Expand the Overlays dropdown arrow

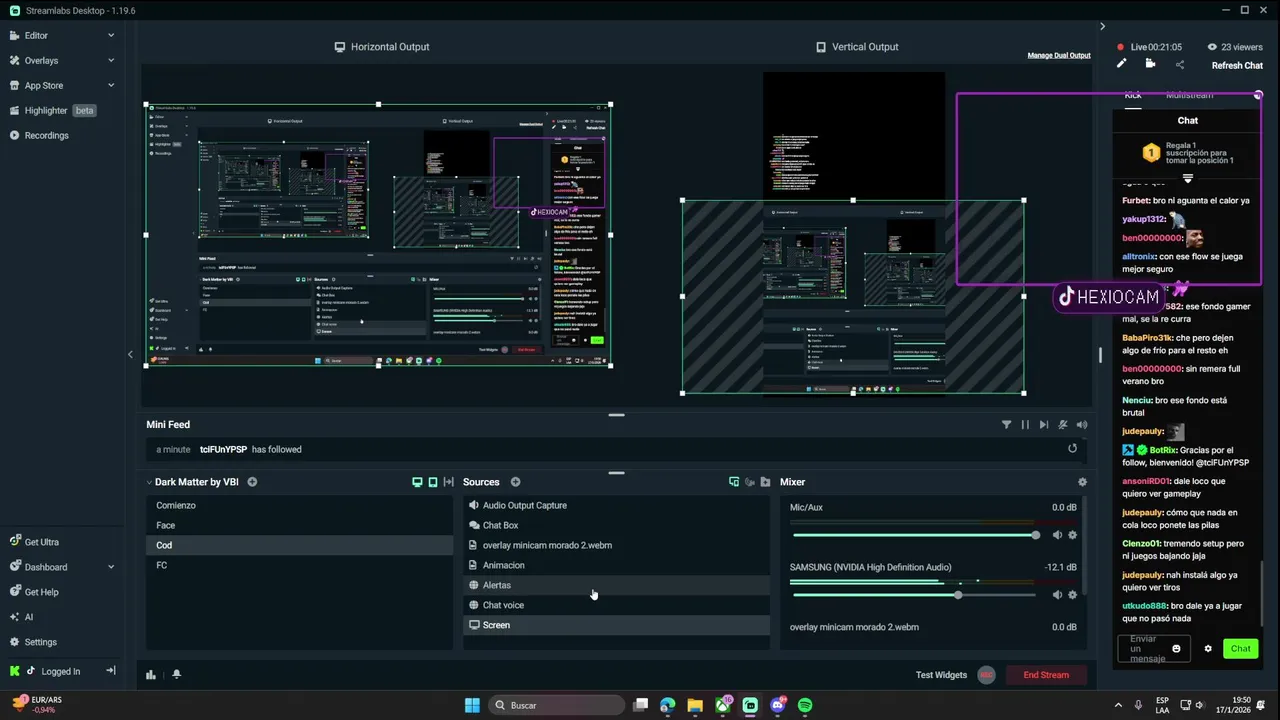(111, 60)
